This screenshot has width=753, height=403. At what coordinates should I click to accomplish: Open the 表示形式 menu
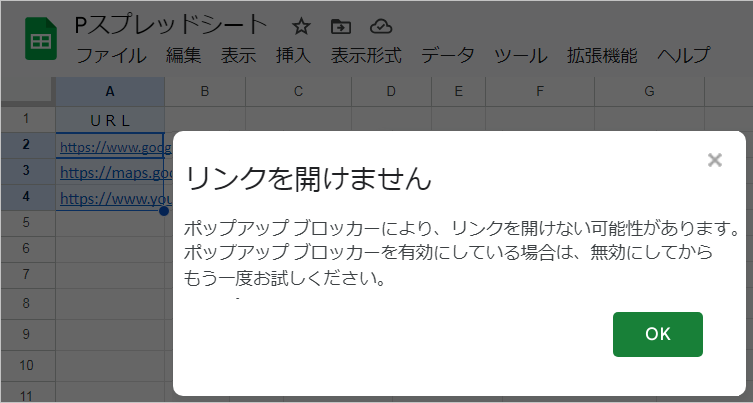(366, 55)
